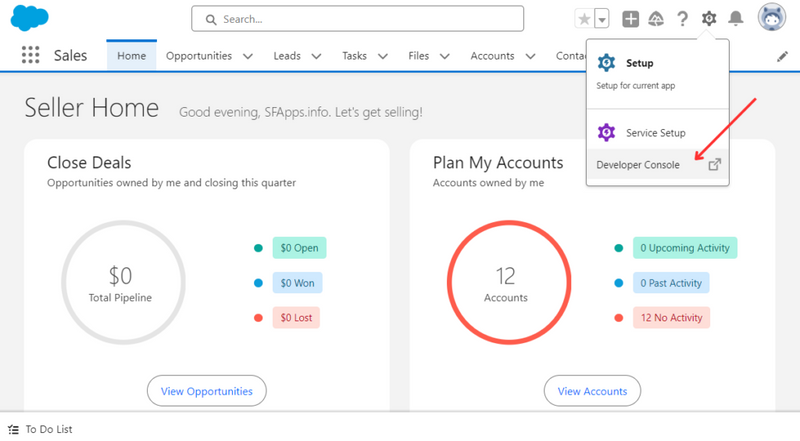Click the Seller Home heading
This screenshot has height=441, width=800.
tap(92, 108)
